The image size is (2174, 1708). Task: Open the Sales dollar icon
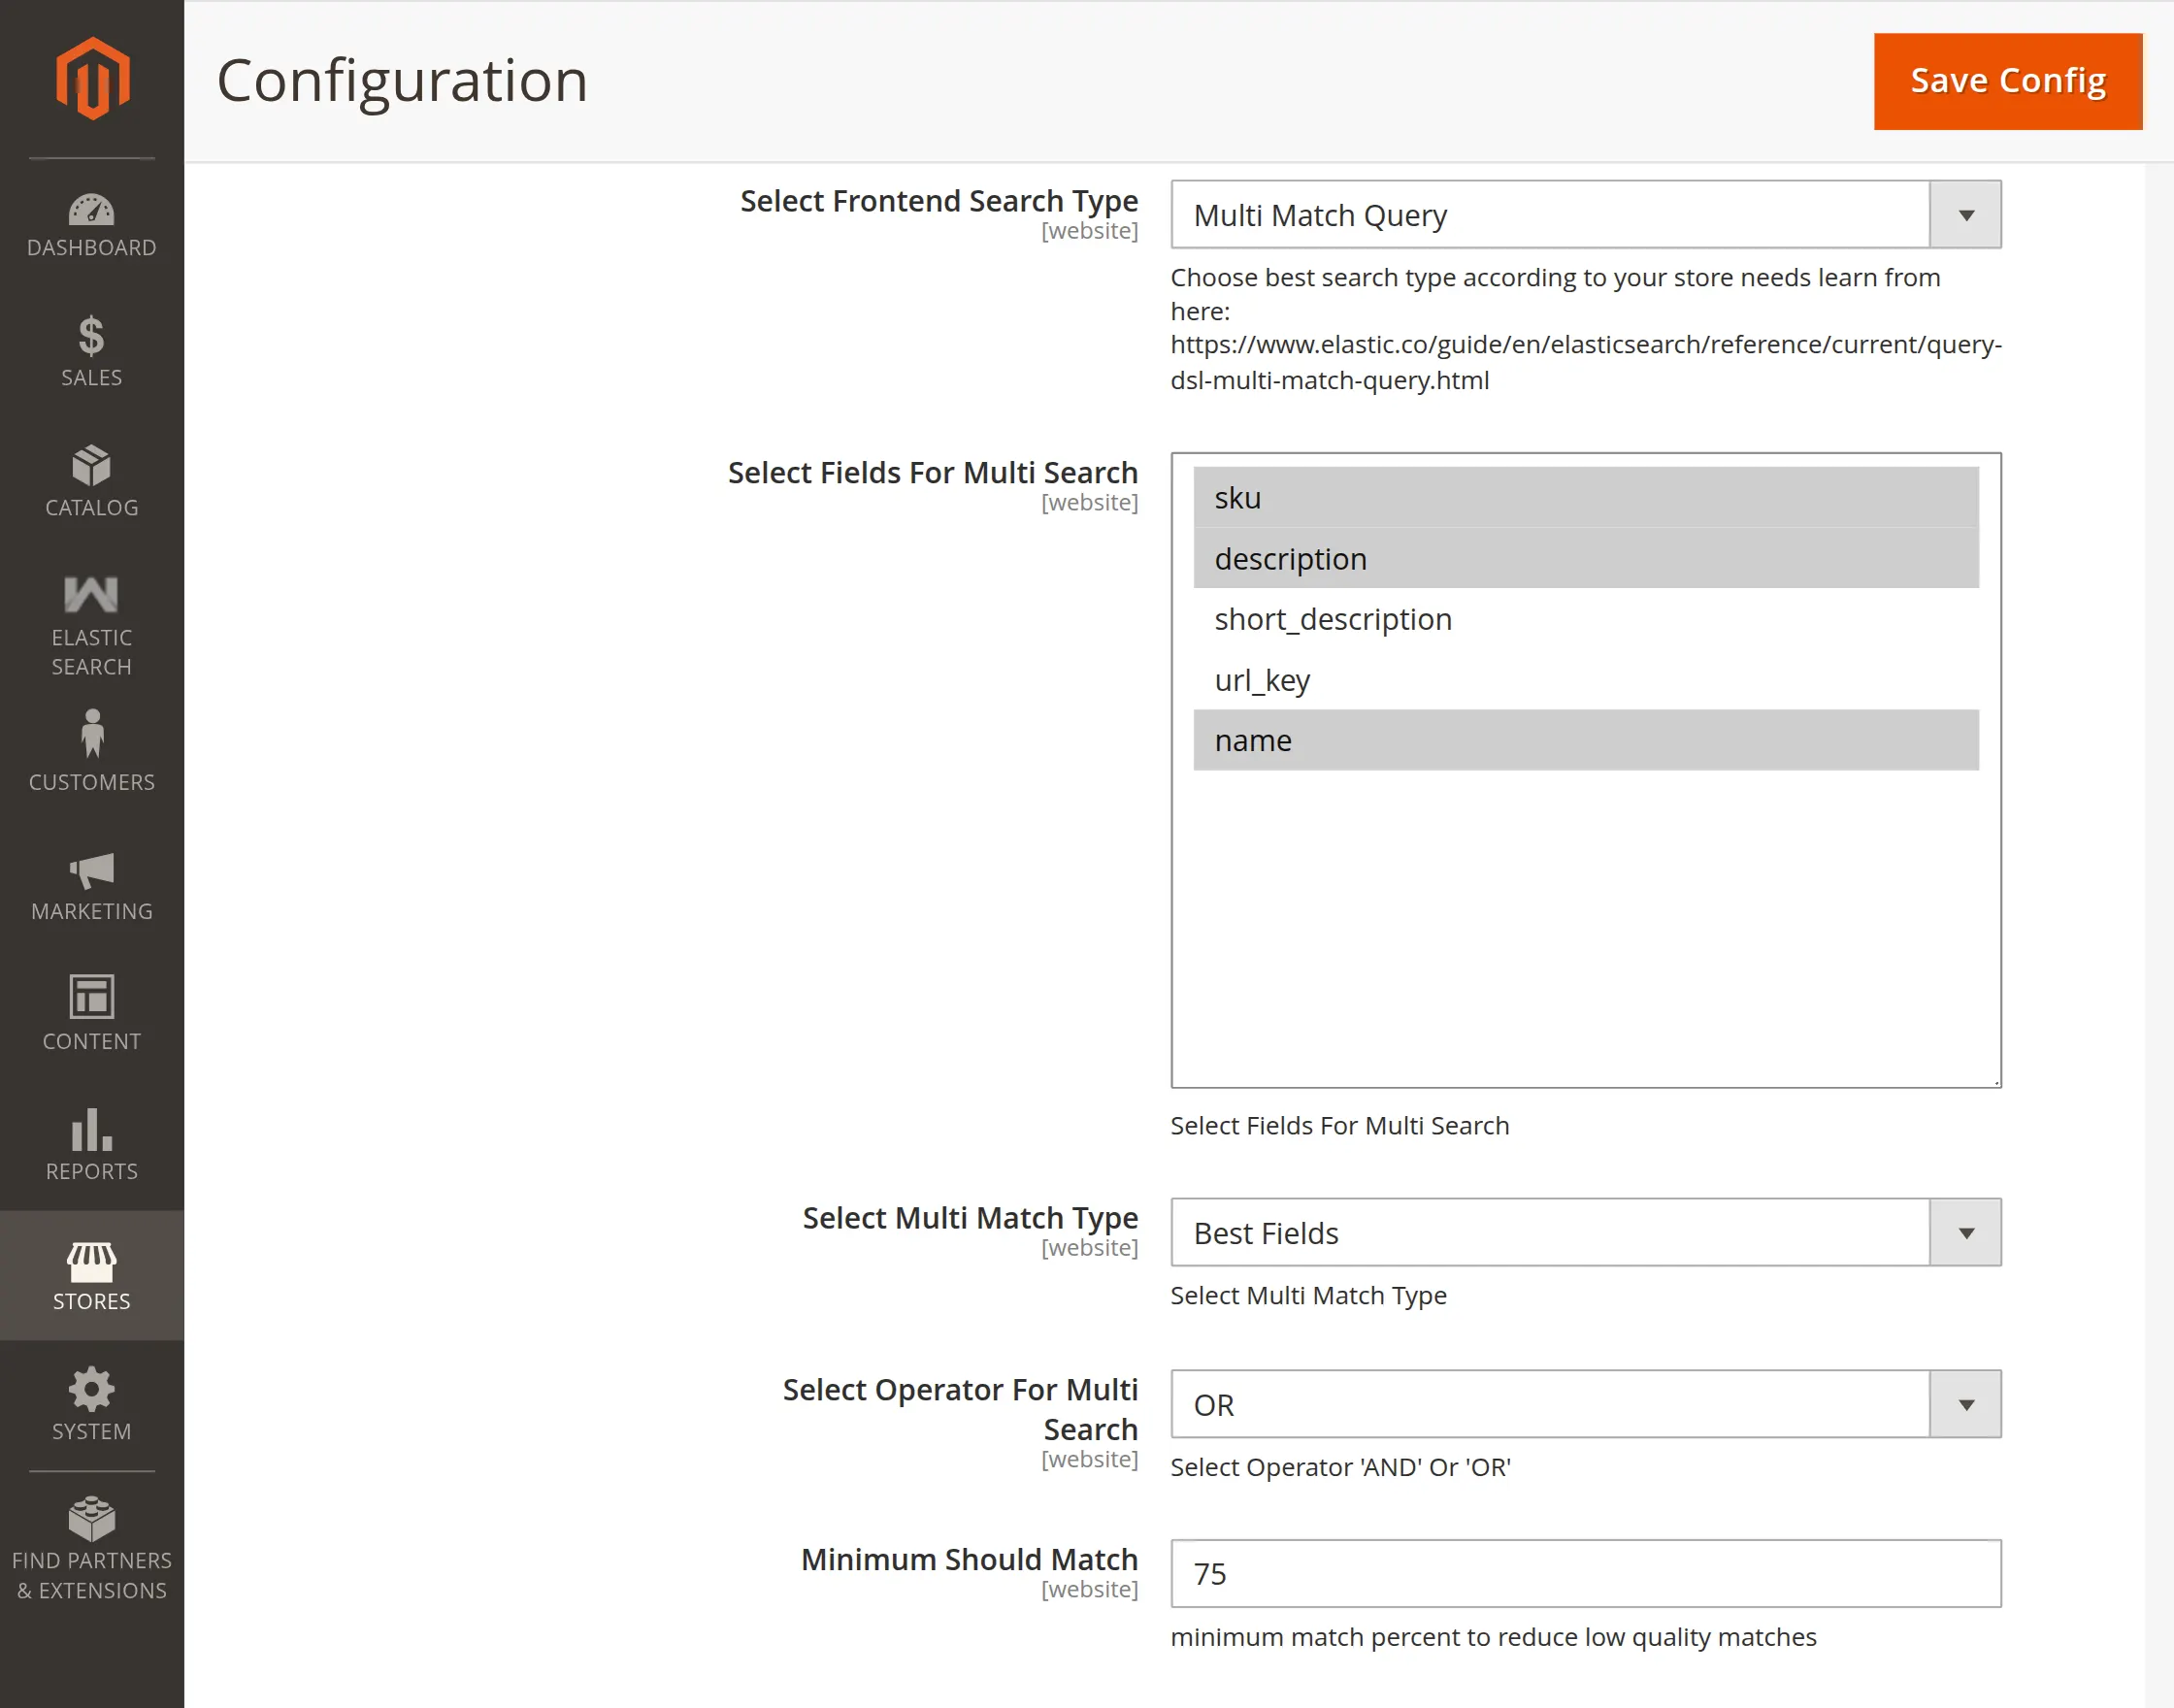92,337
